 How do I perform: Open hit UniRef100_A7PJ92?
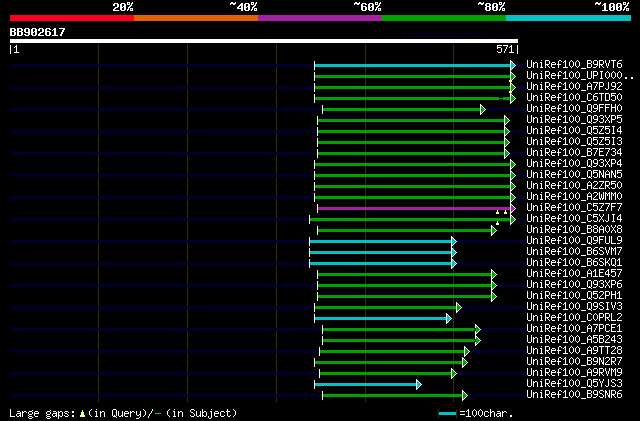click(574, 87)
